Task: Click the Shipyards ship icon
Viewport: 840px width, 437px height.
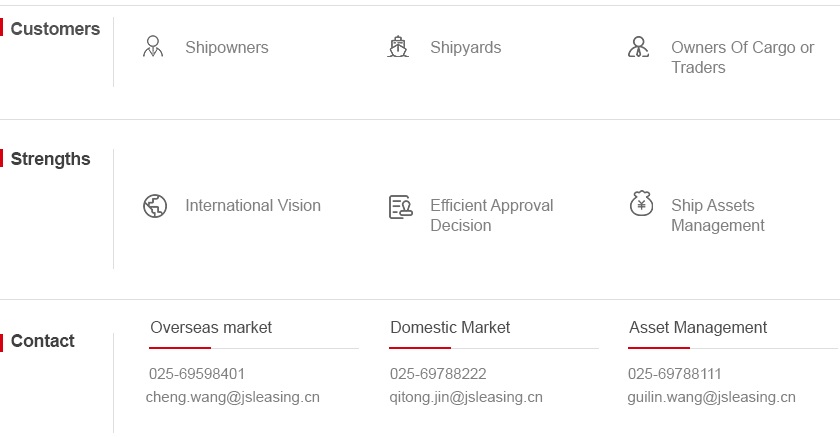Action: point(398,47)
